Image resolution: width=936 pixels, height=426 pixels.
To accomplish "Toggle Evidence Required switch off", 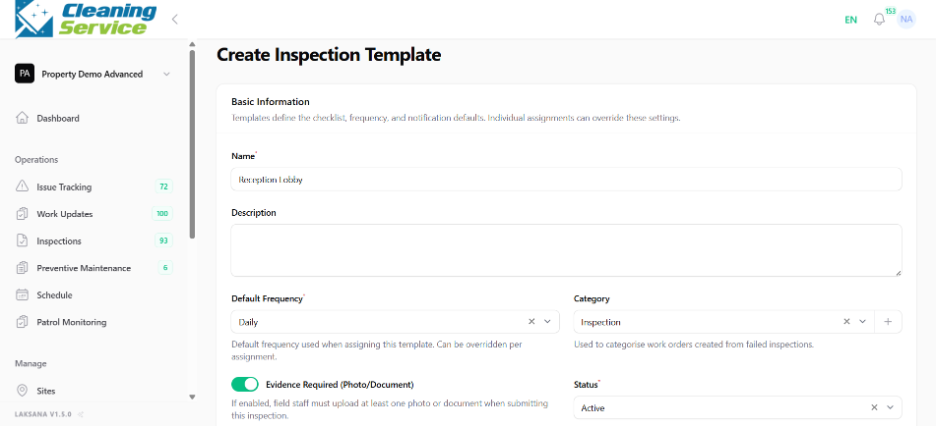I will [245, 384].
